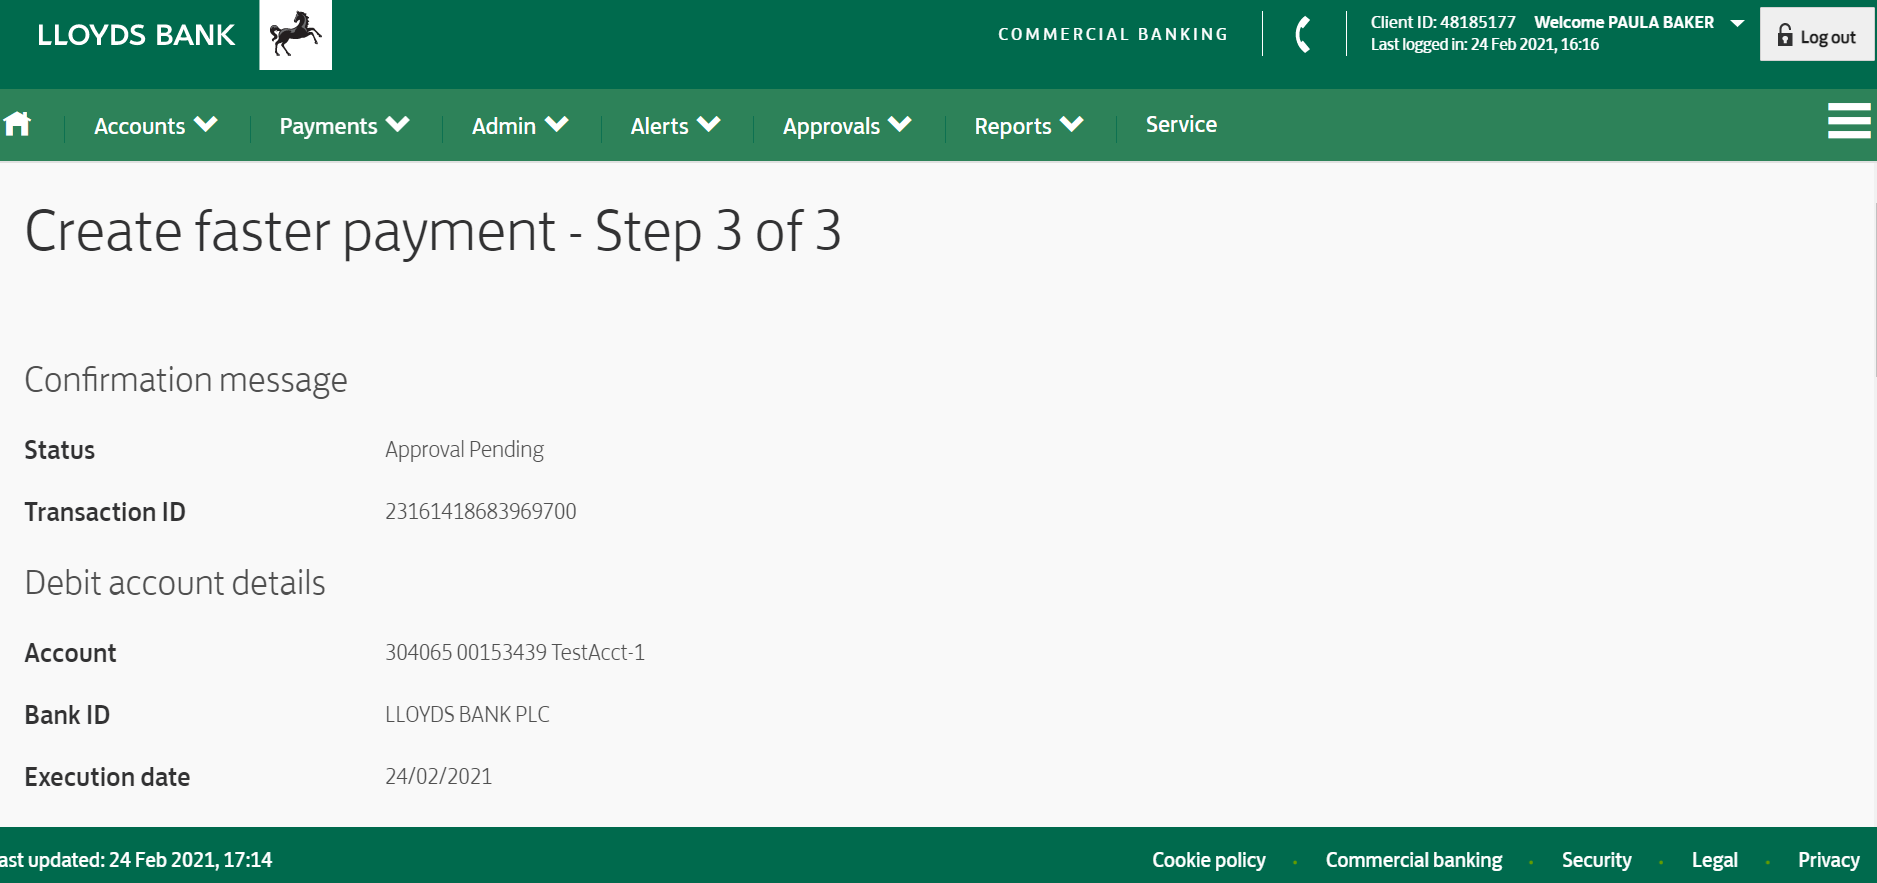1877x883 pixels.
Task: Click the Accounts chevron arrow
Action: 206,124
